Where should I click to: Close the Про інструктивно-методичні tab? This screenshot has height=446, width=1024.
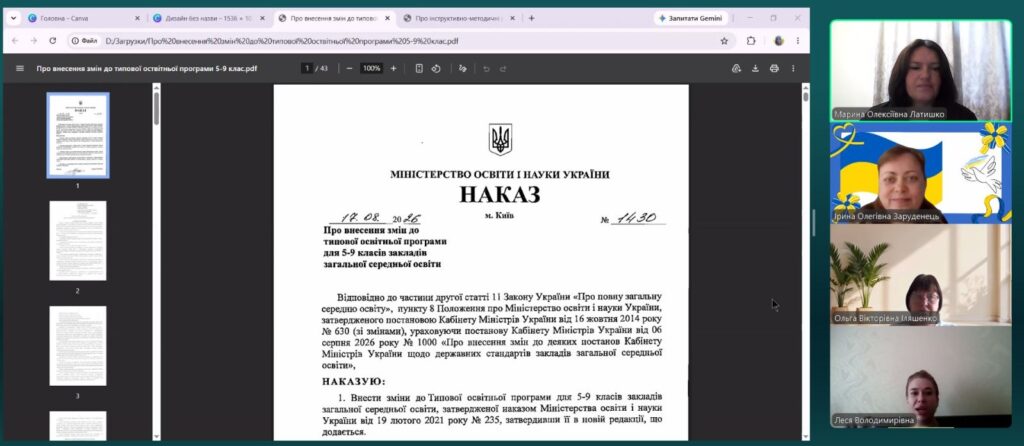pos(513,18)
